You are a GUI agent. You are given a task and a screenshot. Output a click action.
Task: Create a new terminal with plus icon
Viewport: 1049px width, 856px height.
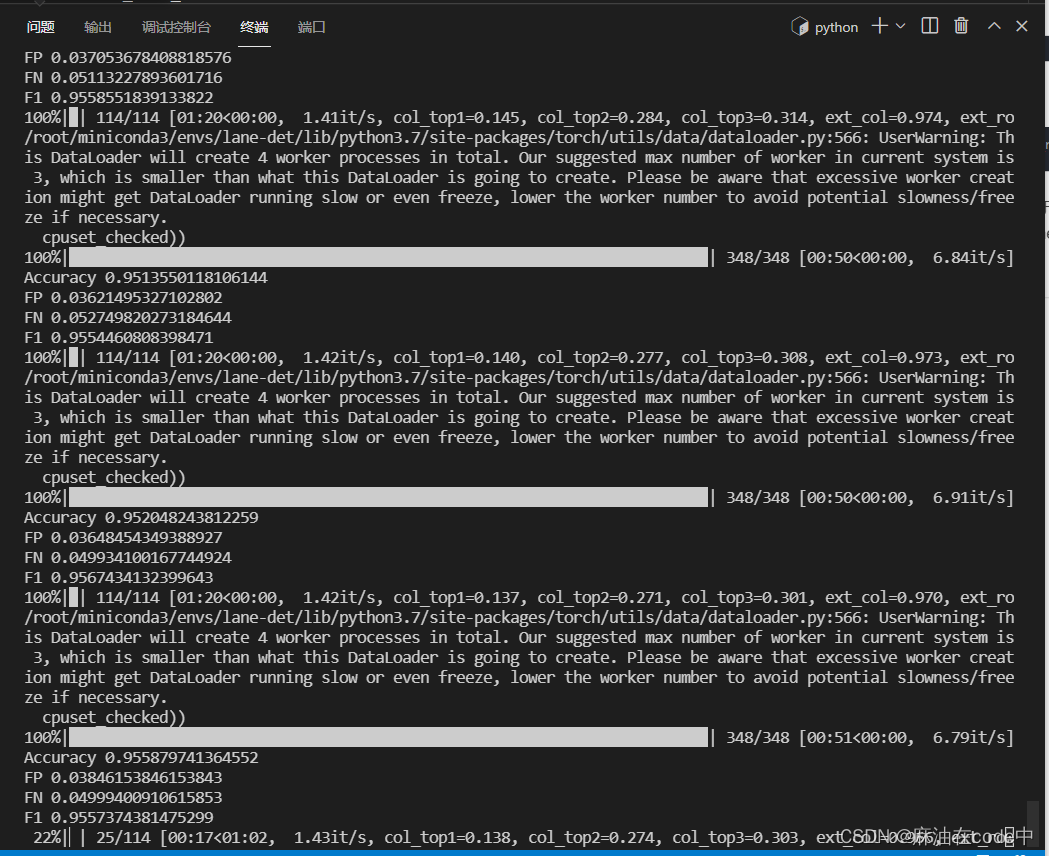pos(880,26)
